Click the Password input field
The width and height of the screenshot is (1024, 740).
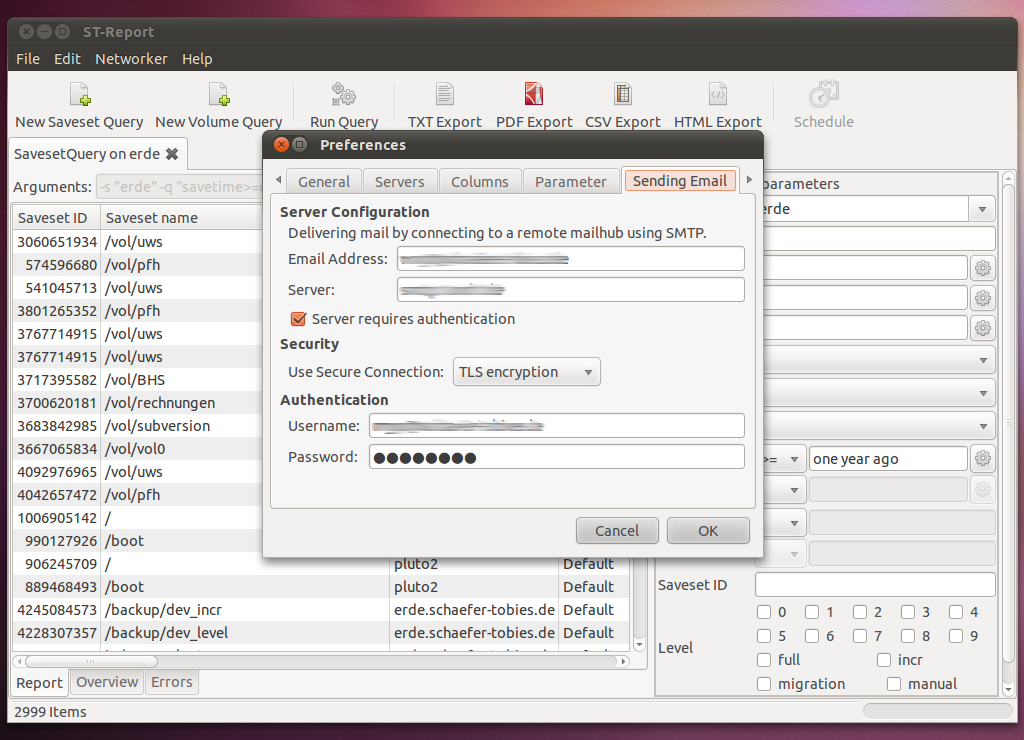pyautogui.click(x=556, y=457)
